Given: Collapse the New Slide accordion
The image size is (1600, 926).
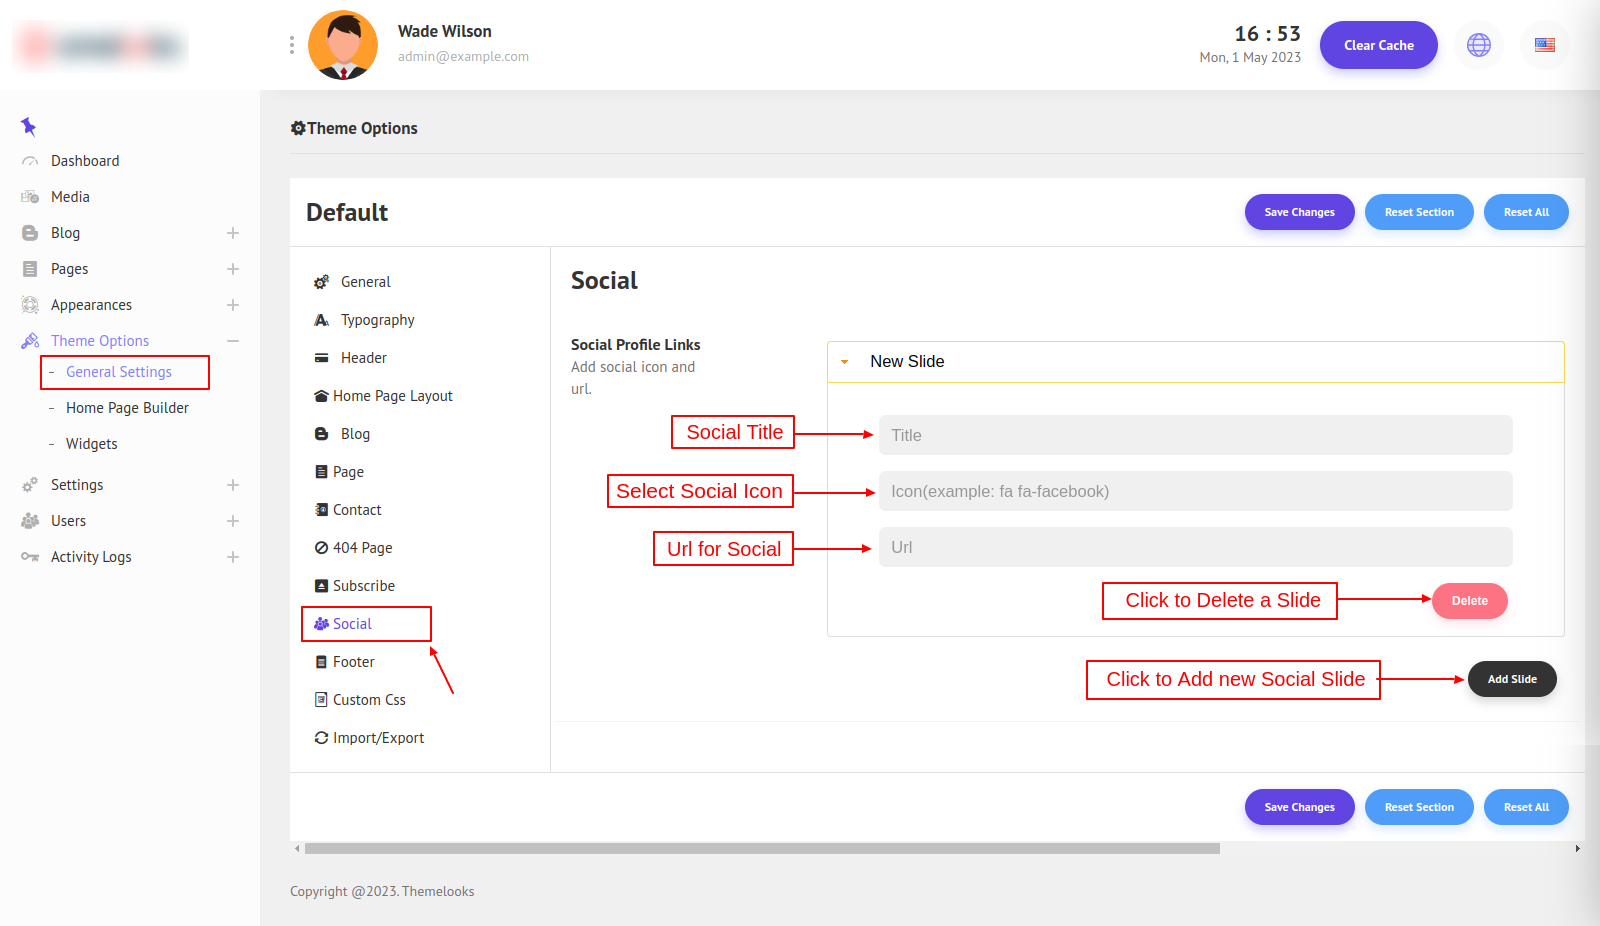Looking at the screenshot, I should 845,362.
